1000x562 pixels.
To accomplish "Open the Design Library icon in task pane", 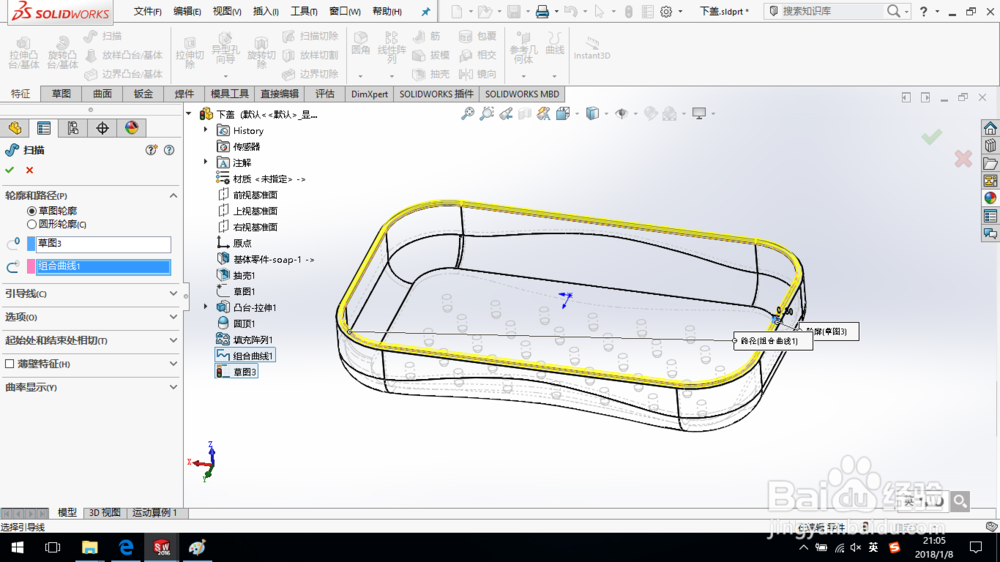I will 990,146.
